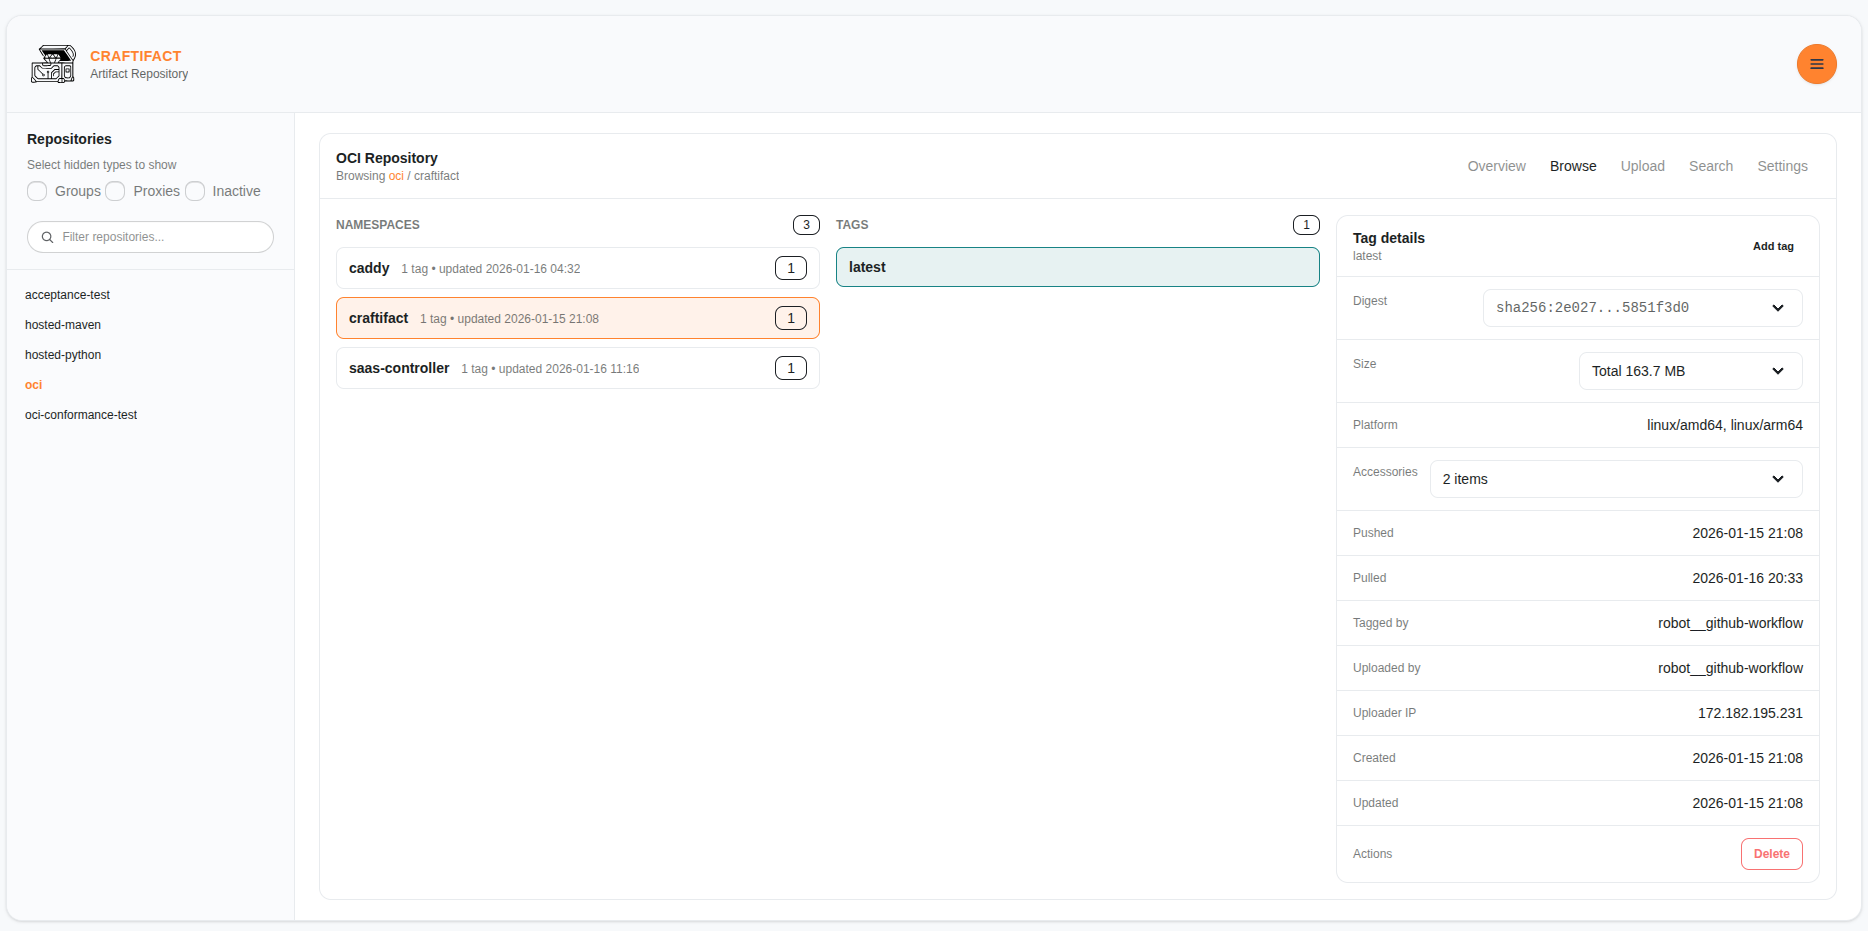Click the namespaces count badge showing 3
The height and width of the screenshot is (931, 1868).
pos(806,225)
